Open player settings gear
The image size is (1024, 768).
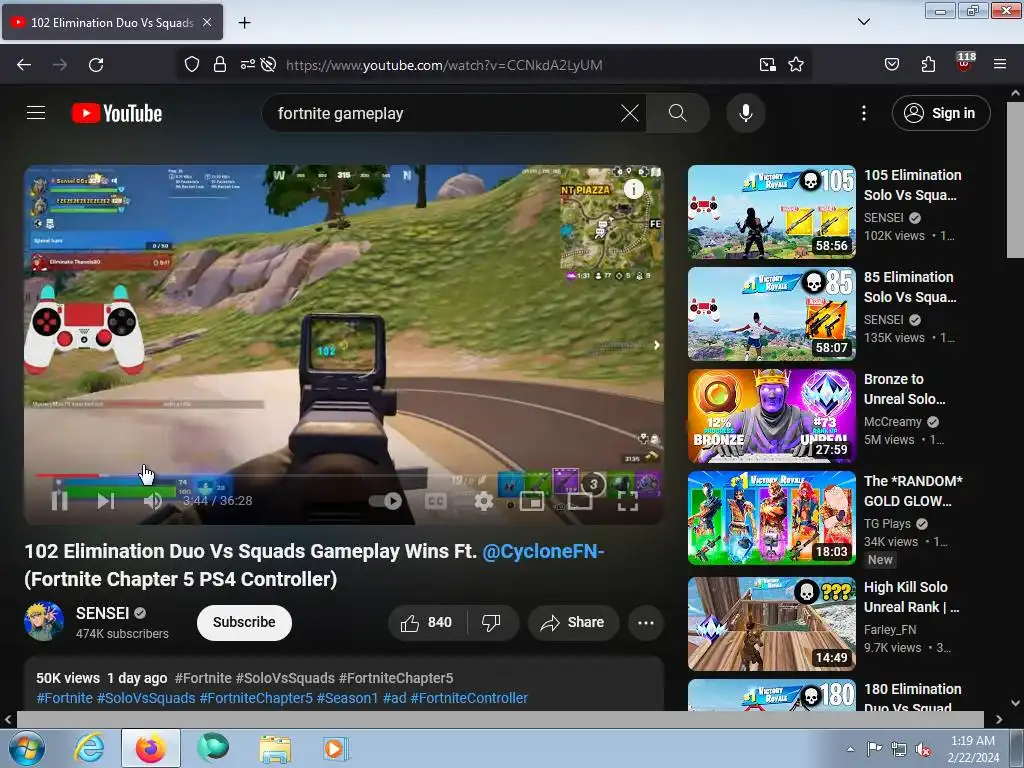click(x=483, y=501)
